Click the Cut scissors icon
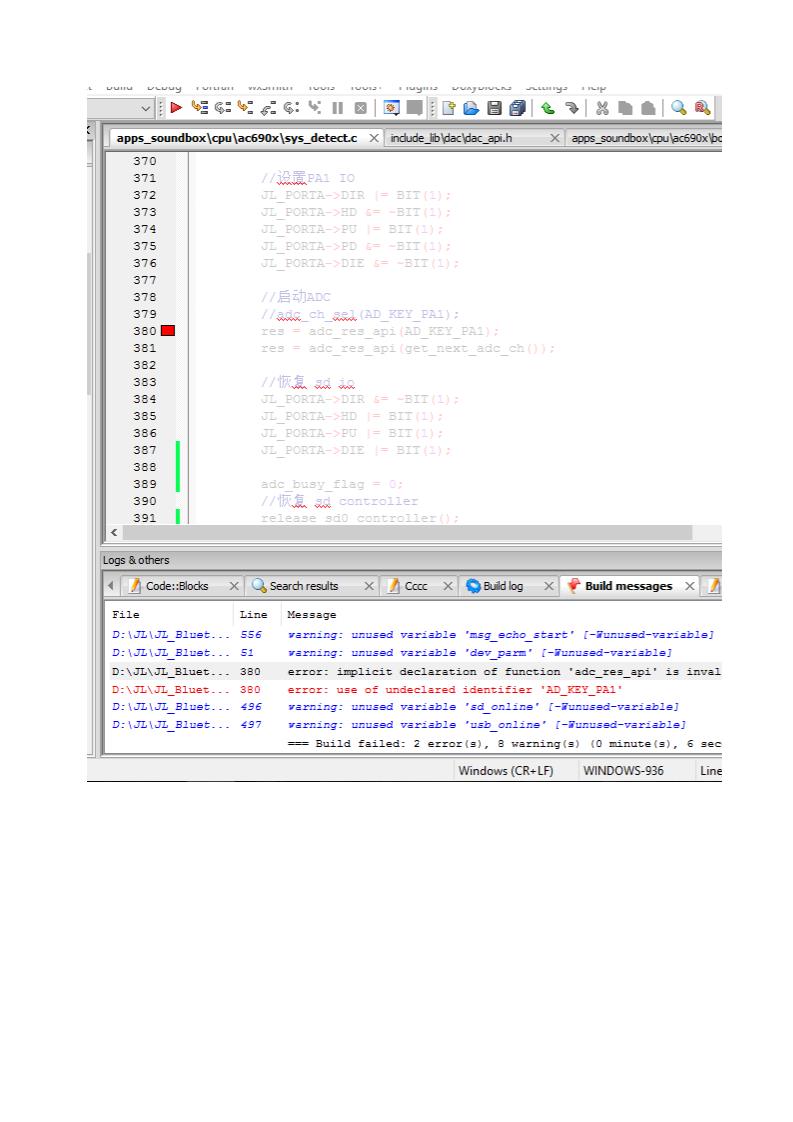This screenshot has width=793, height=1122. pos(602,108)
